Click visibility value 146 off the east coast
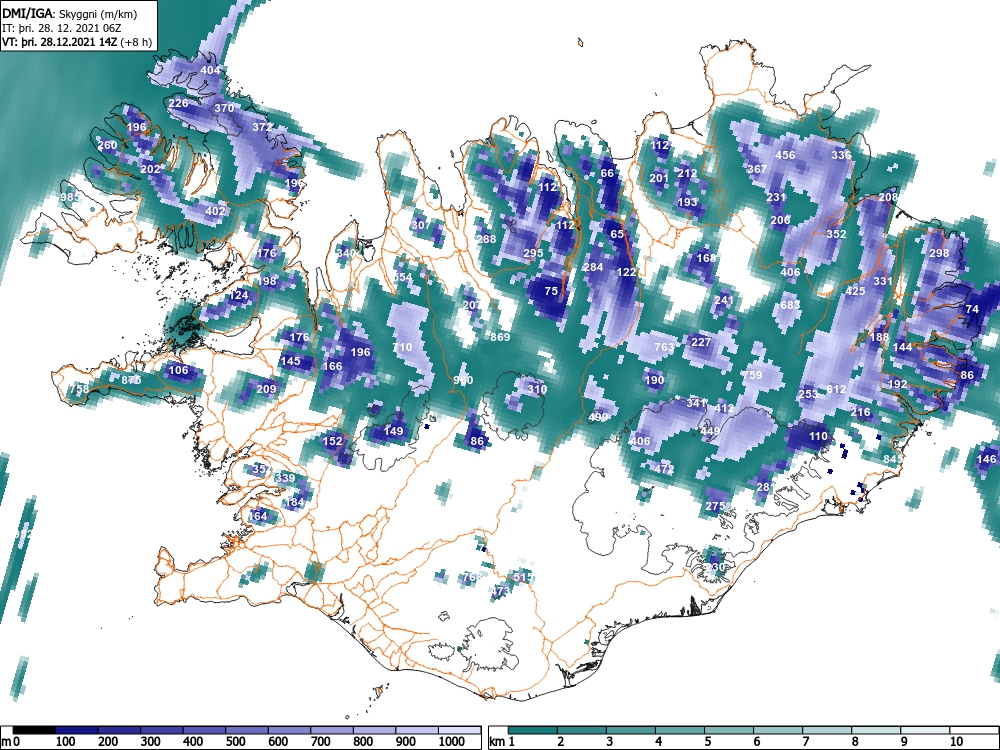1000x750 pixels. pyautogui.click(x=986, y=459)
